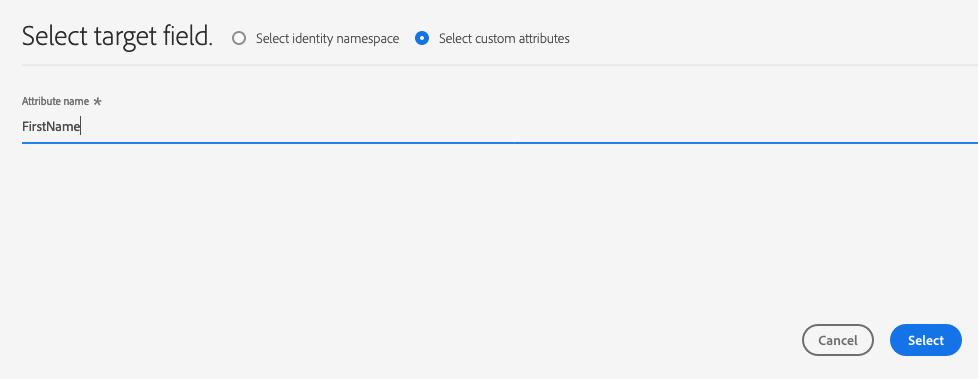Click the divider line under the heading

pyautogui.click(x=500, y=65)
